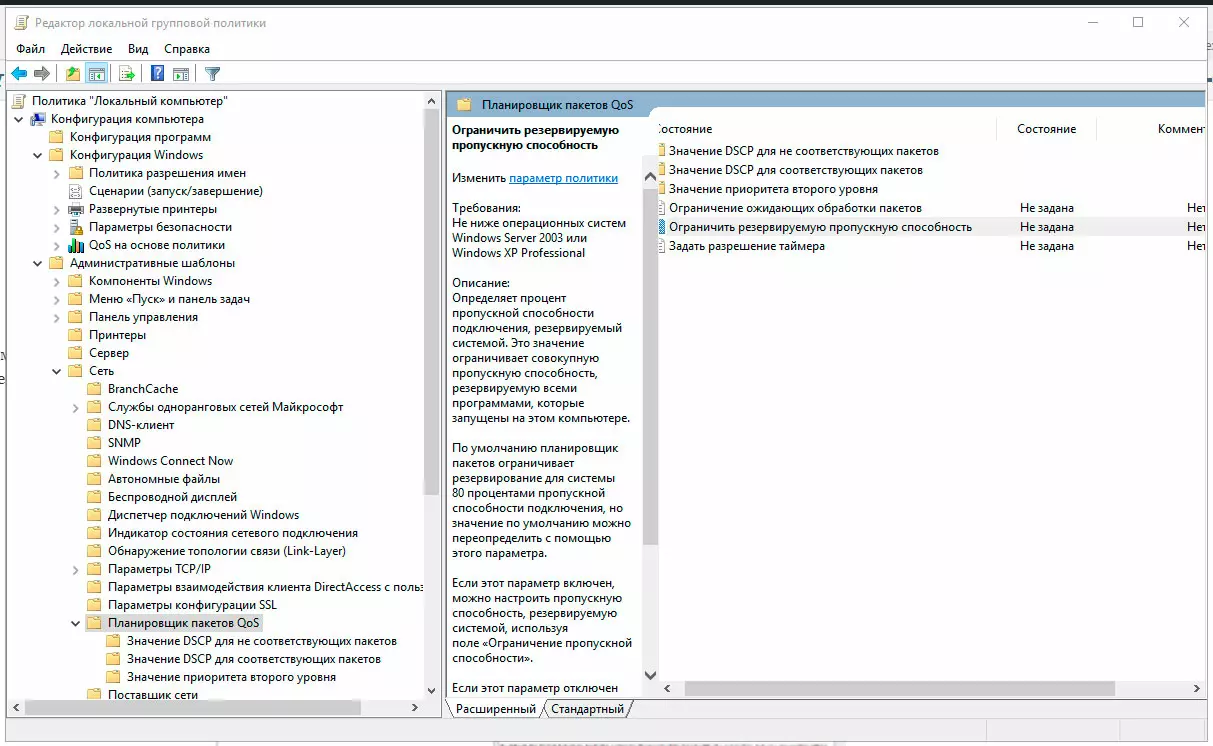Image resolution: width=1213 pixels, height=746 pixels.
Task: Click the Export list toolbar icon
Action: (x=127, y=73)
